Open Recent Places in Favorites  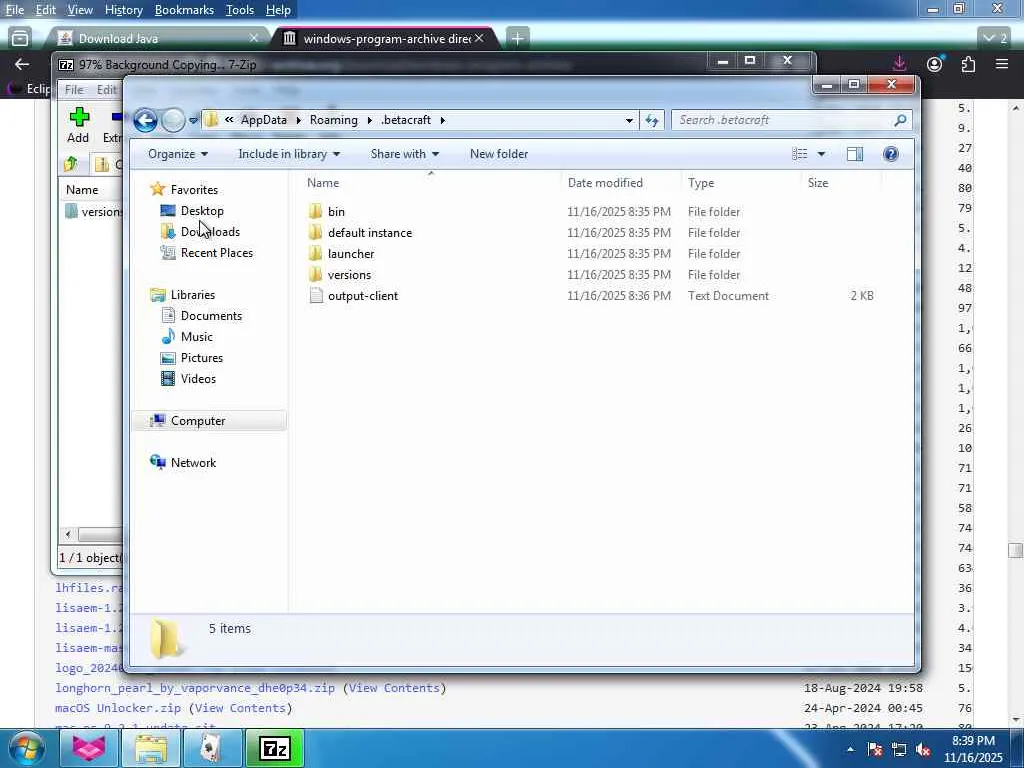[216, 253]
